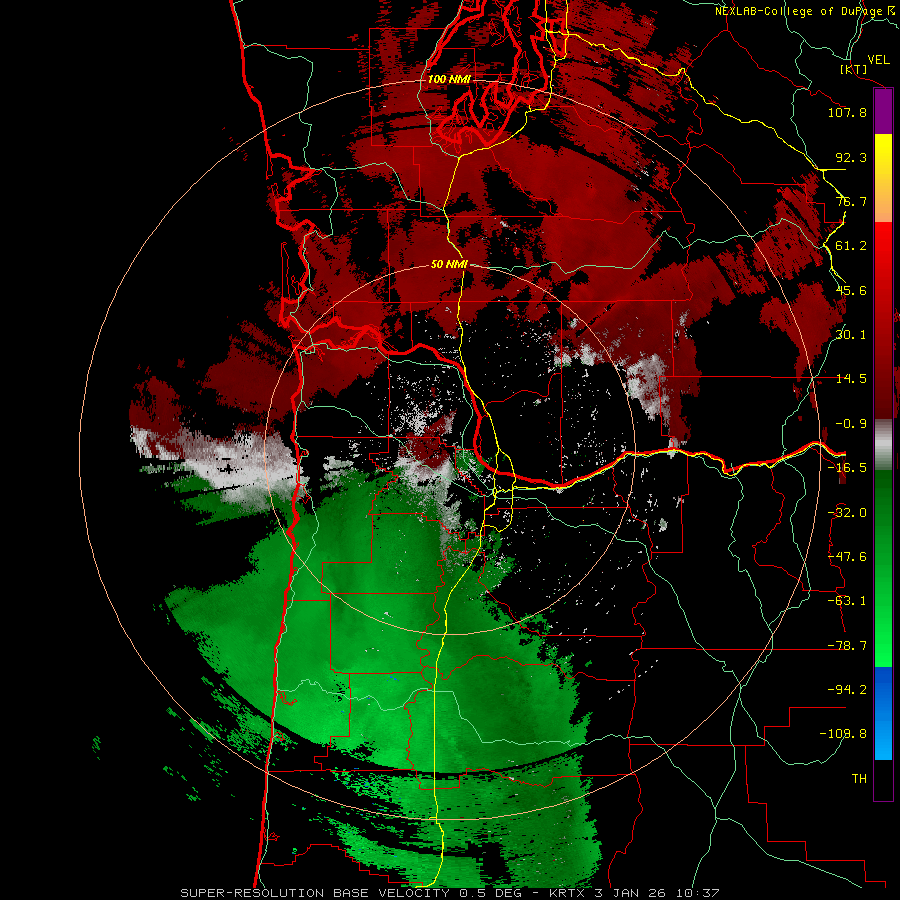Click the blue segment of the color bar

pos(883,713)
